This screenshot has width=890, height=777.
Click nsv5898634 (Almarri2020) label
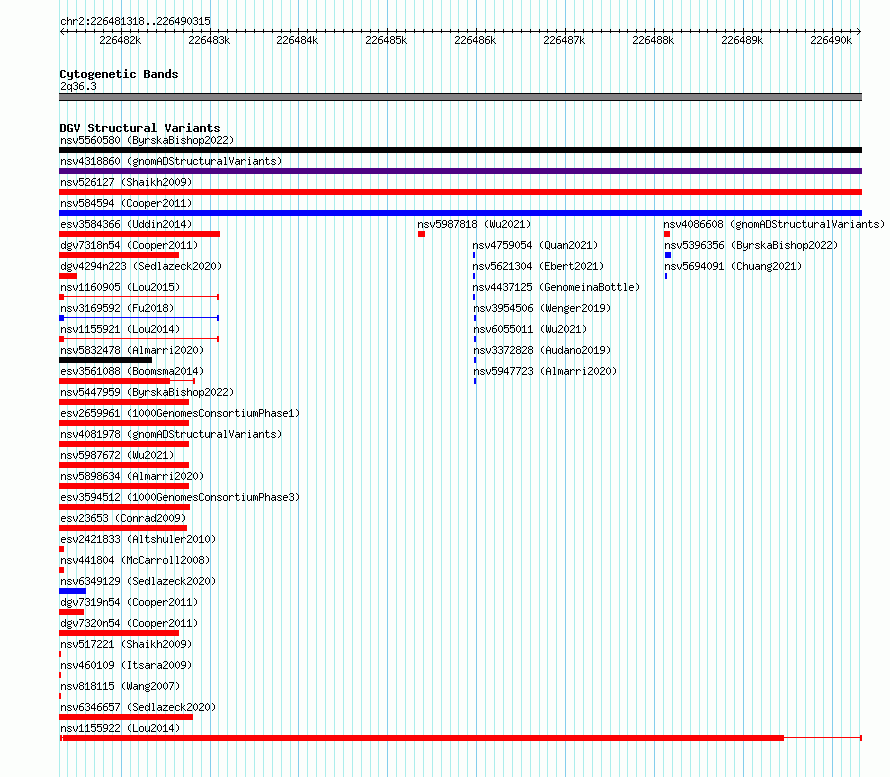132,476
